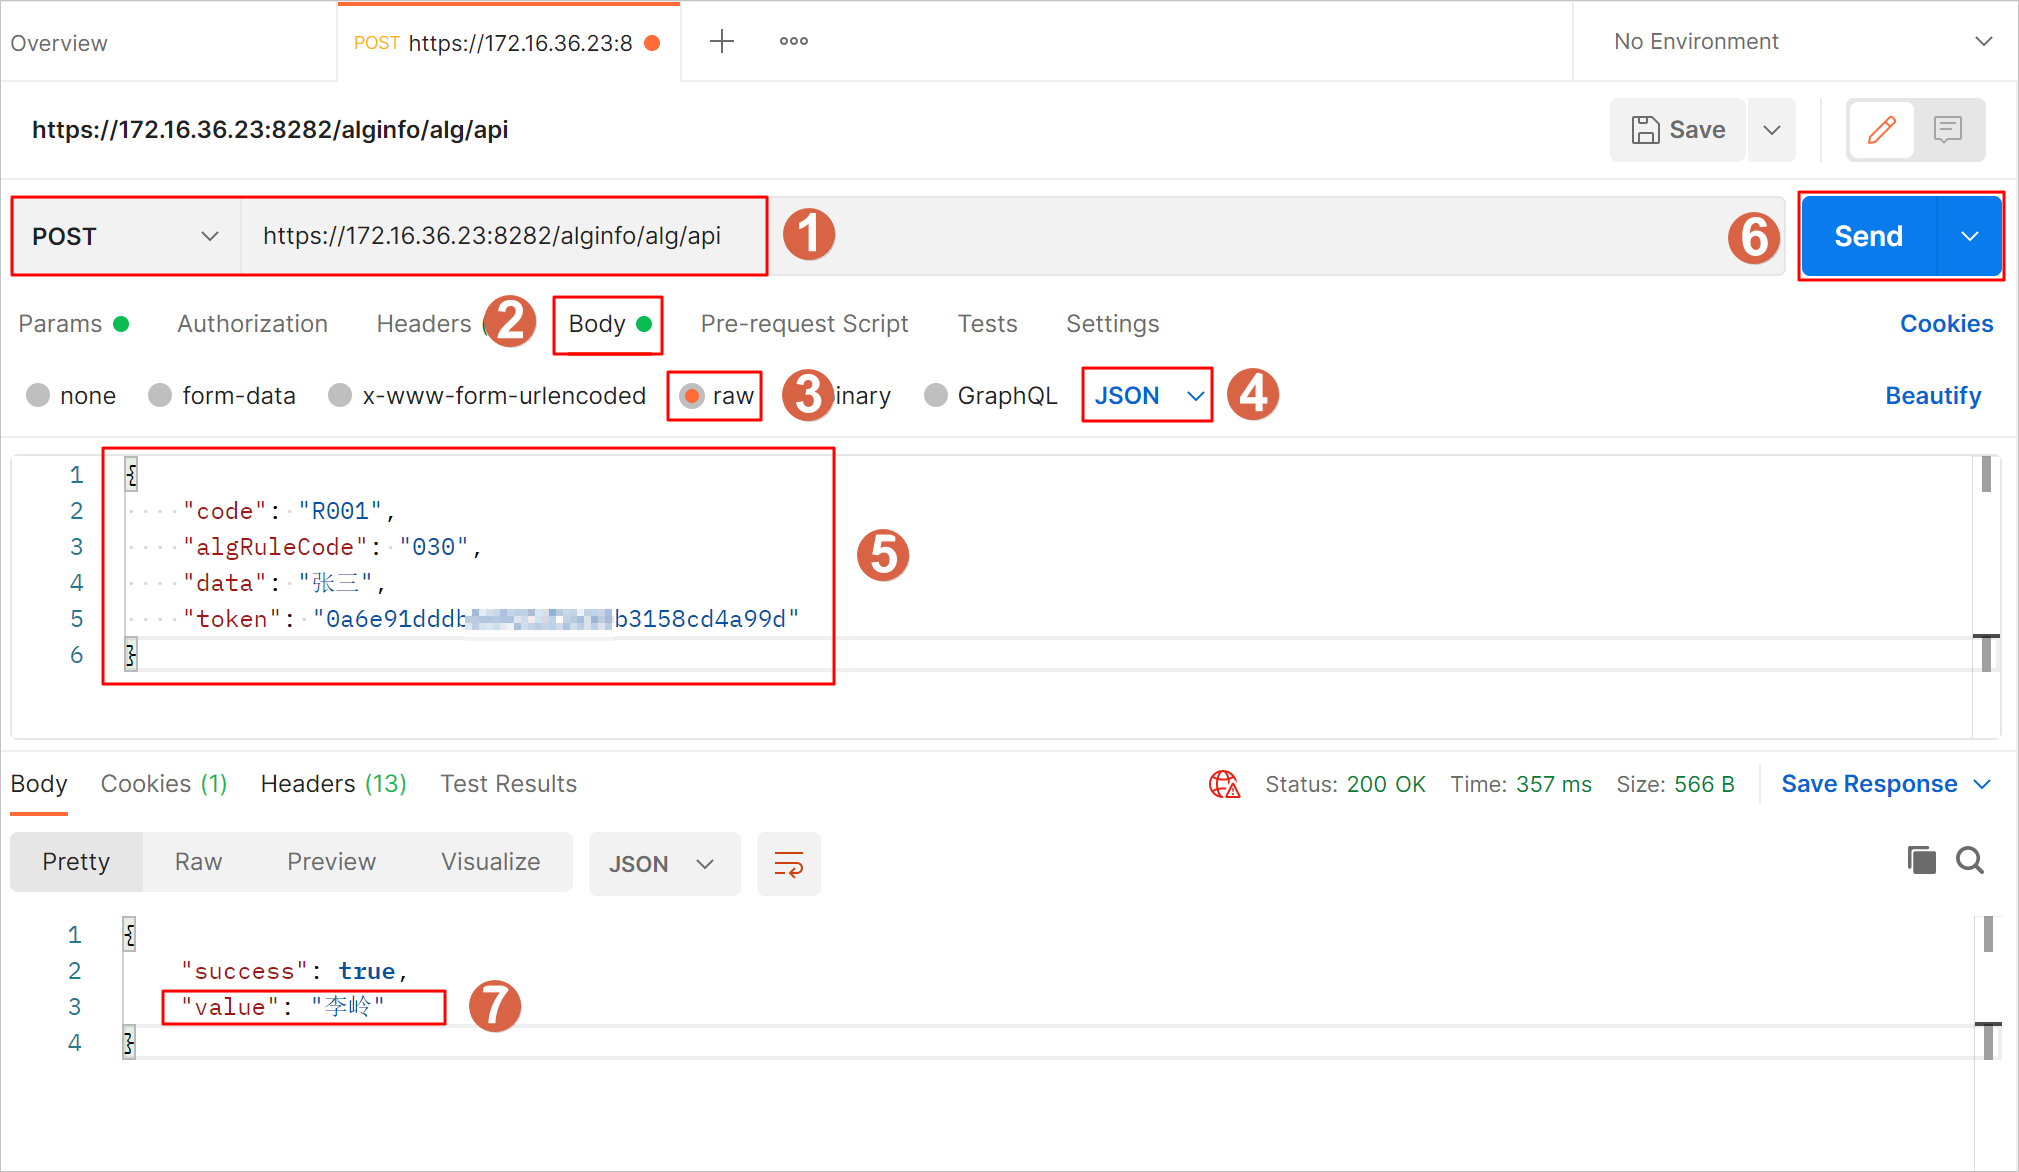This screenshot has width=2019, height=1172.
Task: Search the response with magnifier icon
Action: [x=1970, y=860]
